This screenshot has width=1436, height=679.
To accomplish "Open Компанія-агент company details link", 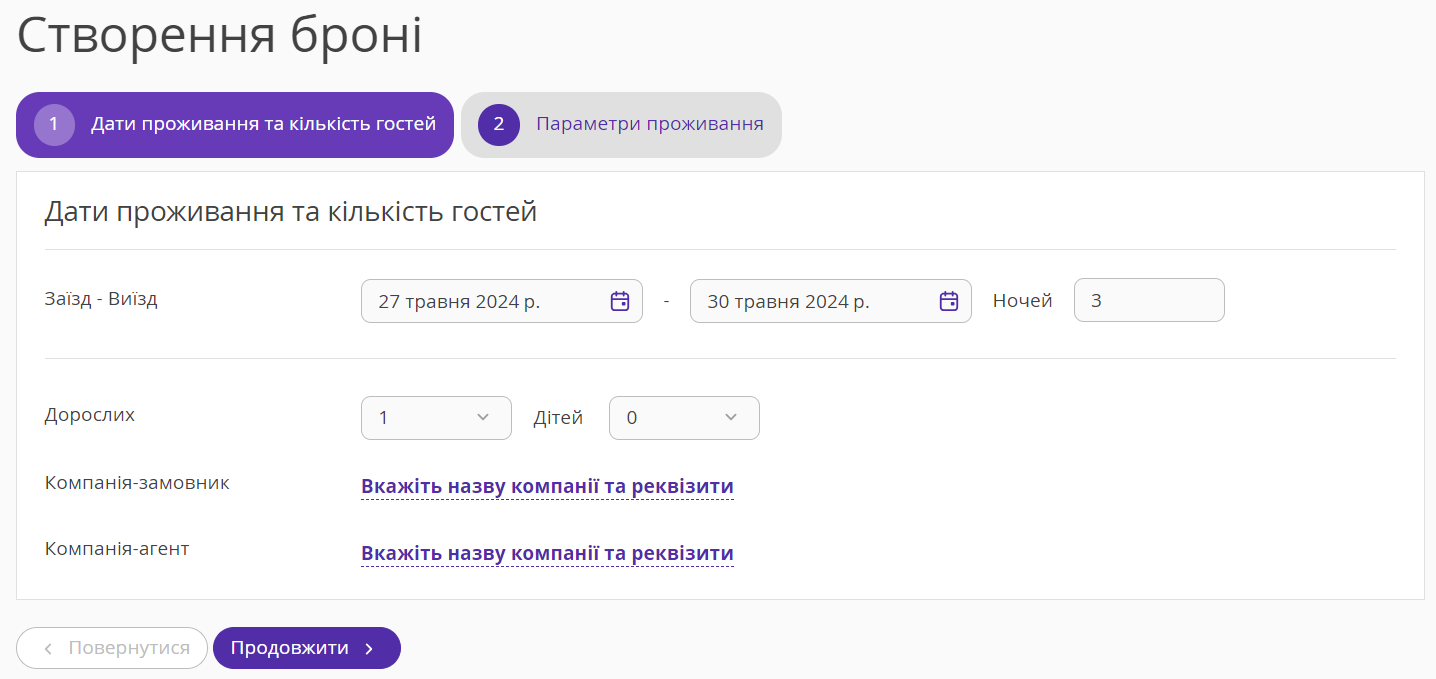I will 547,554.
